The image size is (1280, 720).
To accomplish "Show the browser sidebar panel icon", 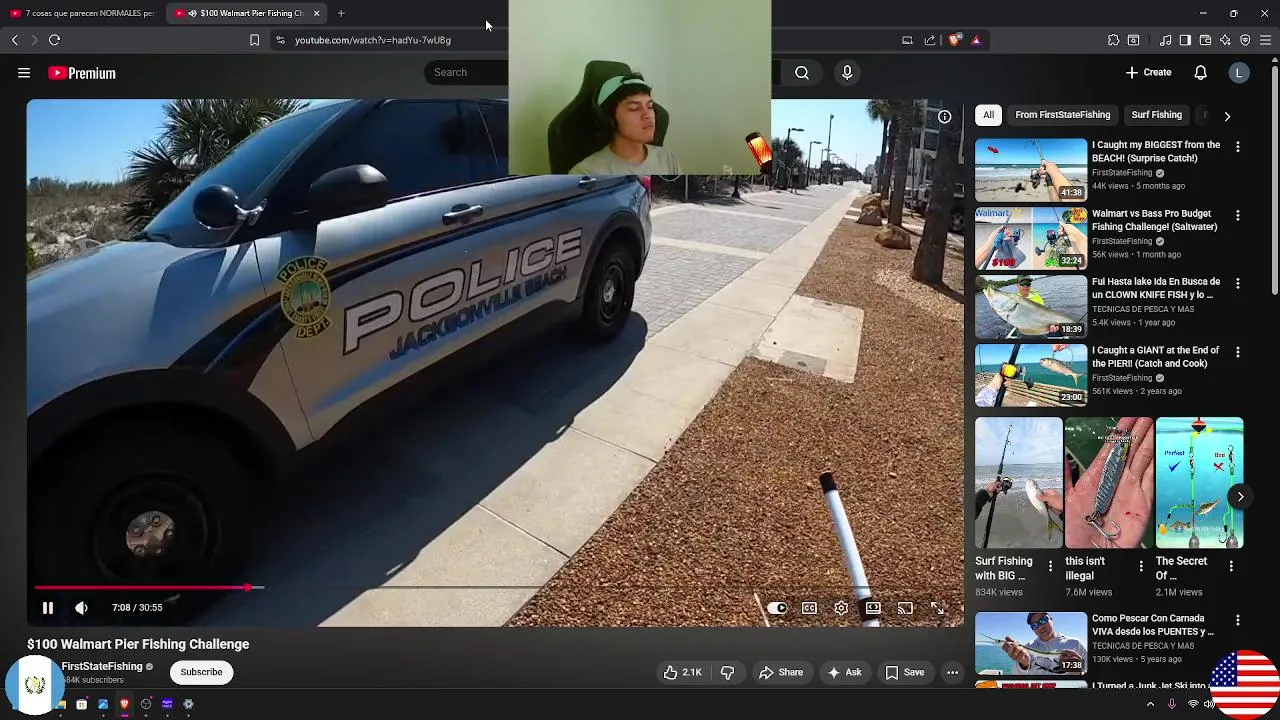I will [x=1185, y=40].
